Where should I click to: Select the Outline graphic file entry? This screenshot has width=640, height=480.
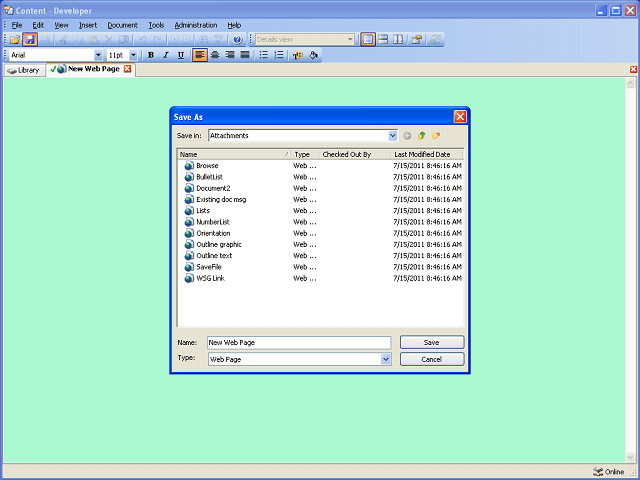pyautogui.click(x=219, y=244)
